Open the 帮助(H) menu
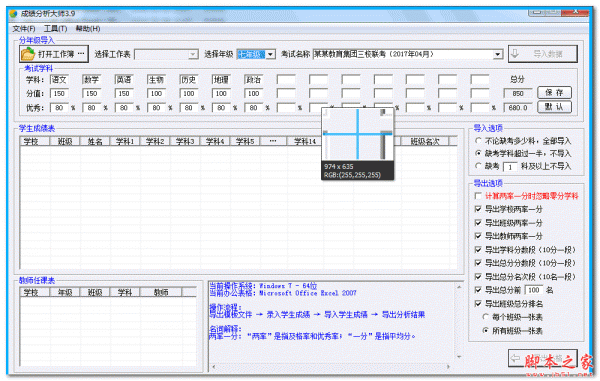Screen dimensions: 600x381 88,29
